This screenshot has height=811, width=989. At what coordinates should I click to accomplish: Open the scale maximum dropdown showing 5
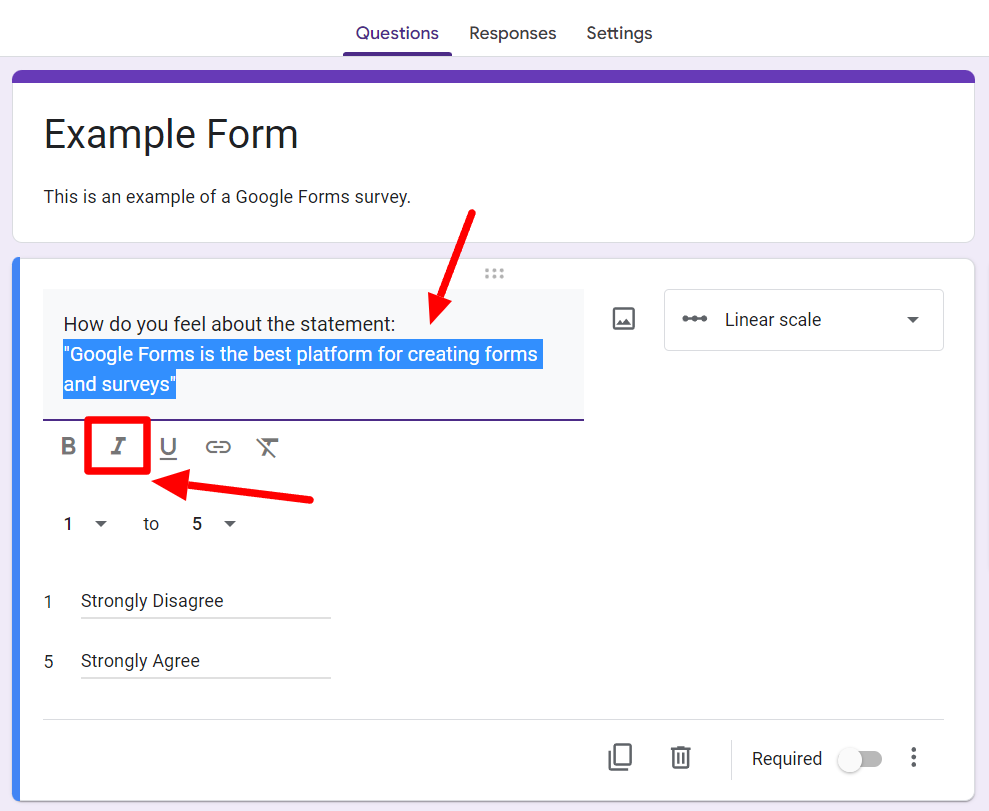213,523
